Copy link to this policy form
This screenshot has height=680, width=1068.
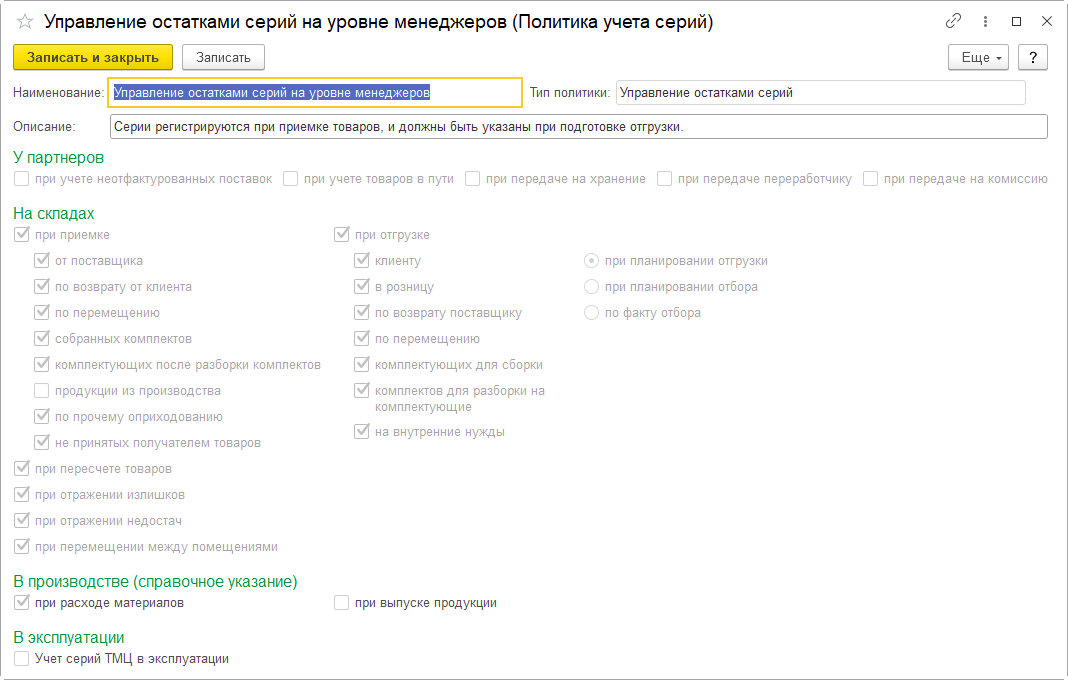pyautogui.click(x=953, y=21)
